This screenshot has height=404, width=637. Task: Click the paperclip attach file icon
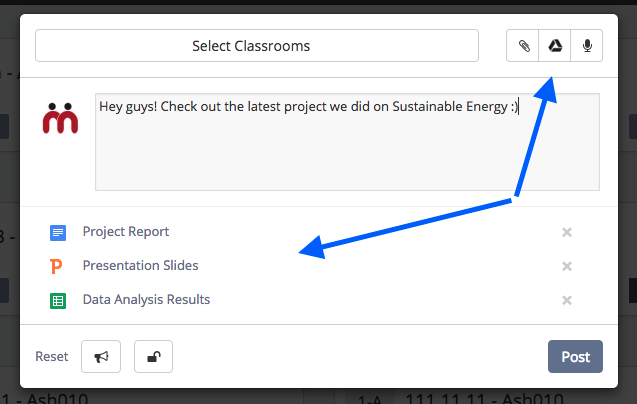click(x=523, y=46)
